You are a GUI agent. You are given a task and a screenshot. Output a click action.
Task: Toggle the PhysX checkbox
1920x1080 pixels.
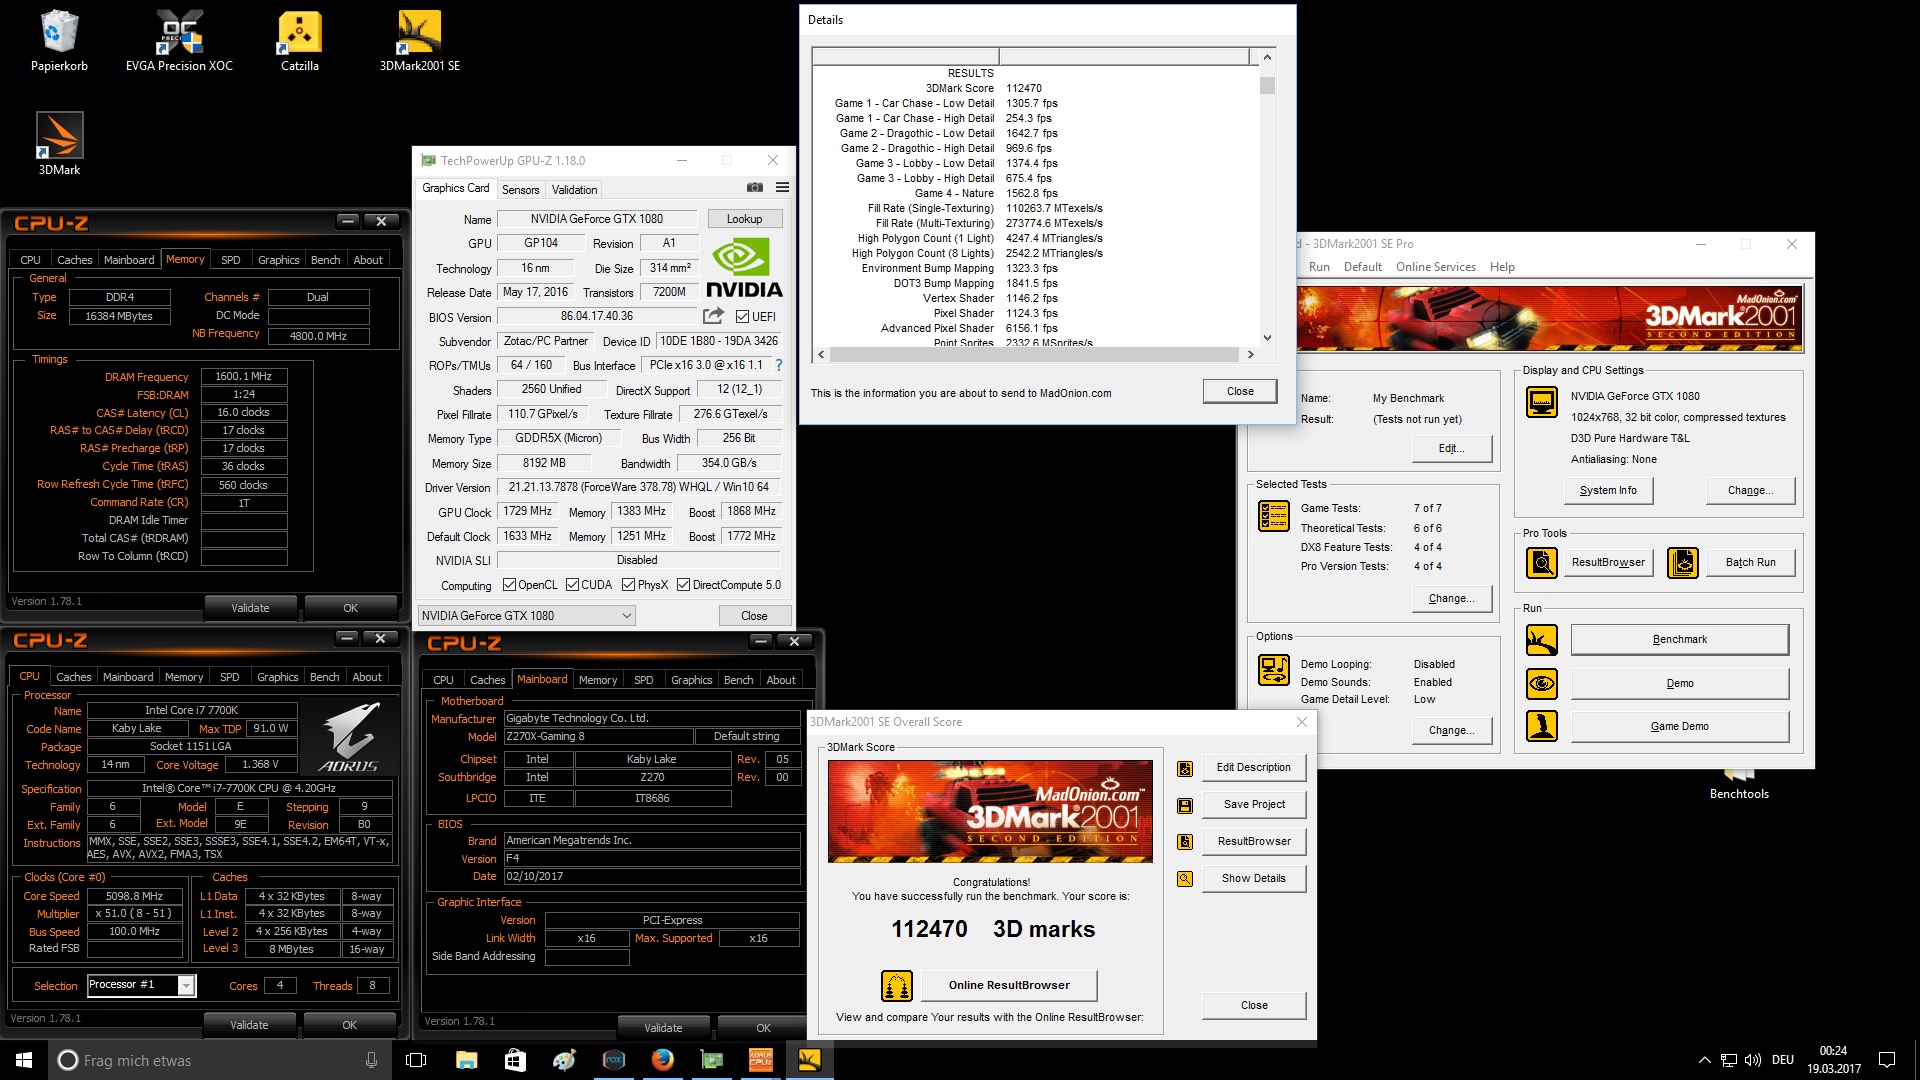click(x=628, y=585)
